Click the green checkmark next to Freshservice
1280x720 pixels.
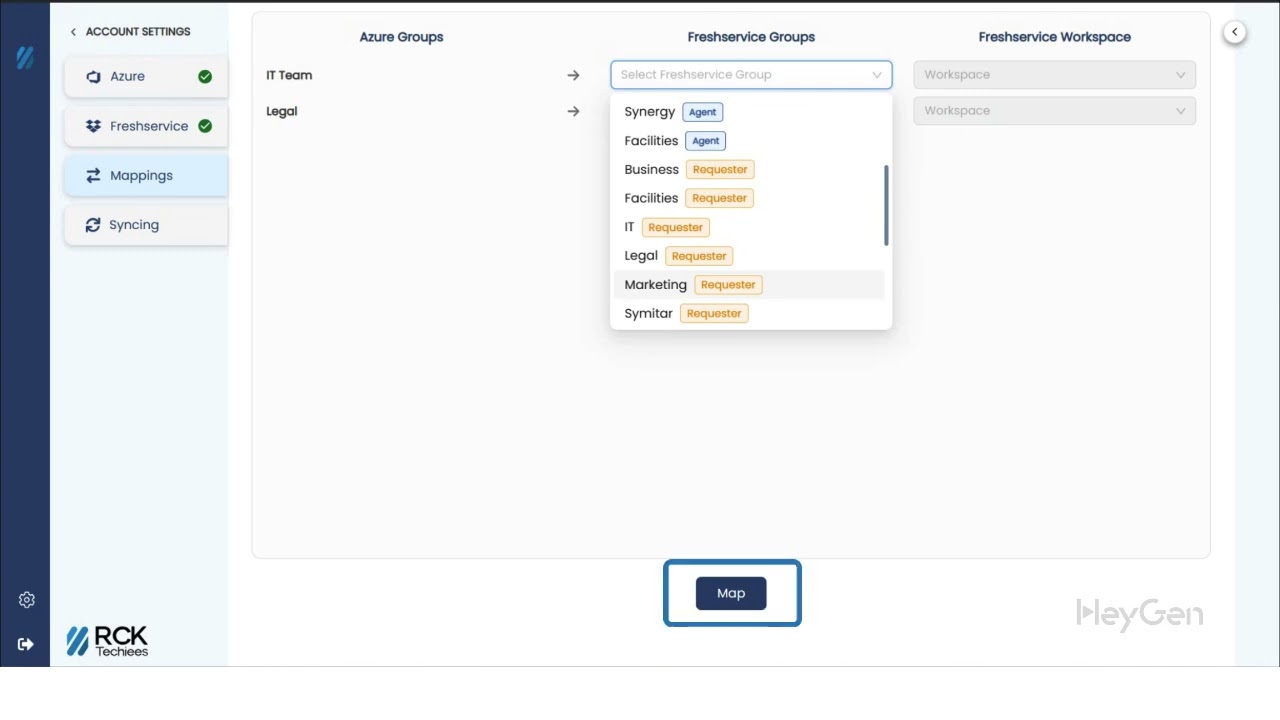pyautogui.click(x=205, y=126)
